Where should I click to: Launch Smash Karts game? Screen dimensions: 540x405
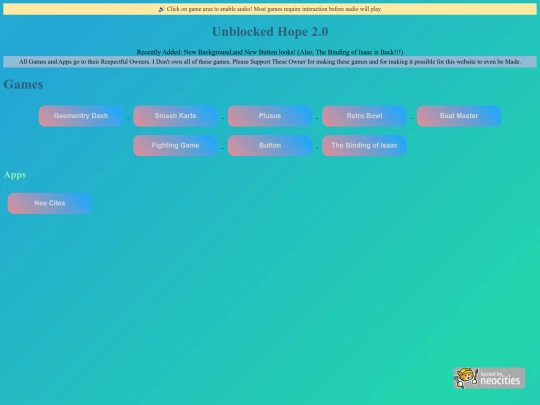pyautogui.click(x=175, y=116)
